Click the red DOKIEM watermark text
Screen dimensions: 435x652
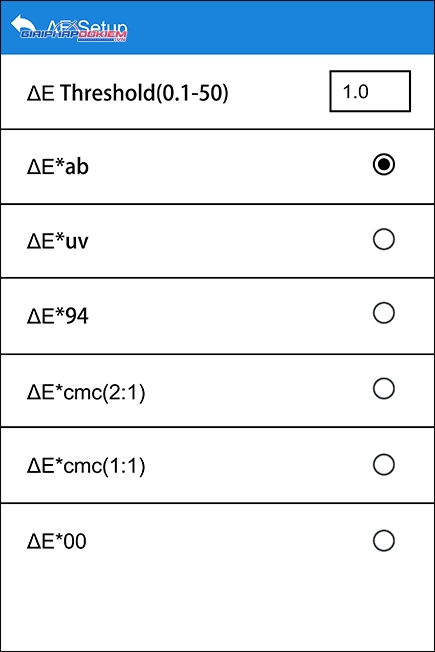[x=102, y=35]
